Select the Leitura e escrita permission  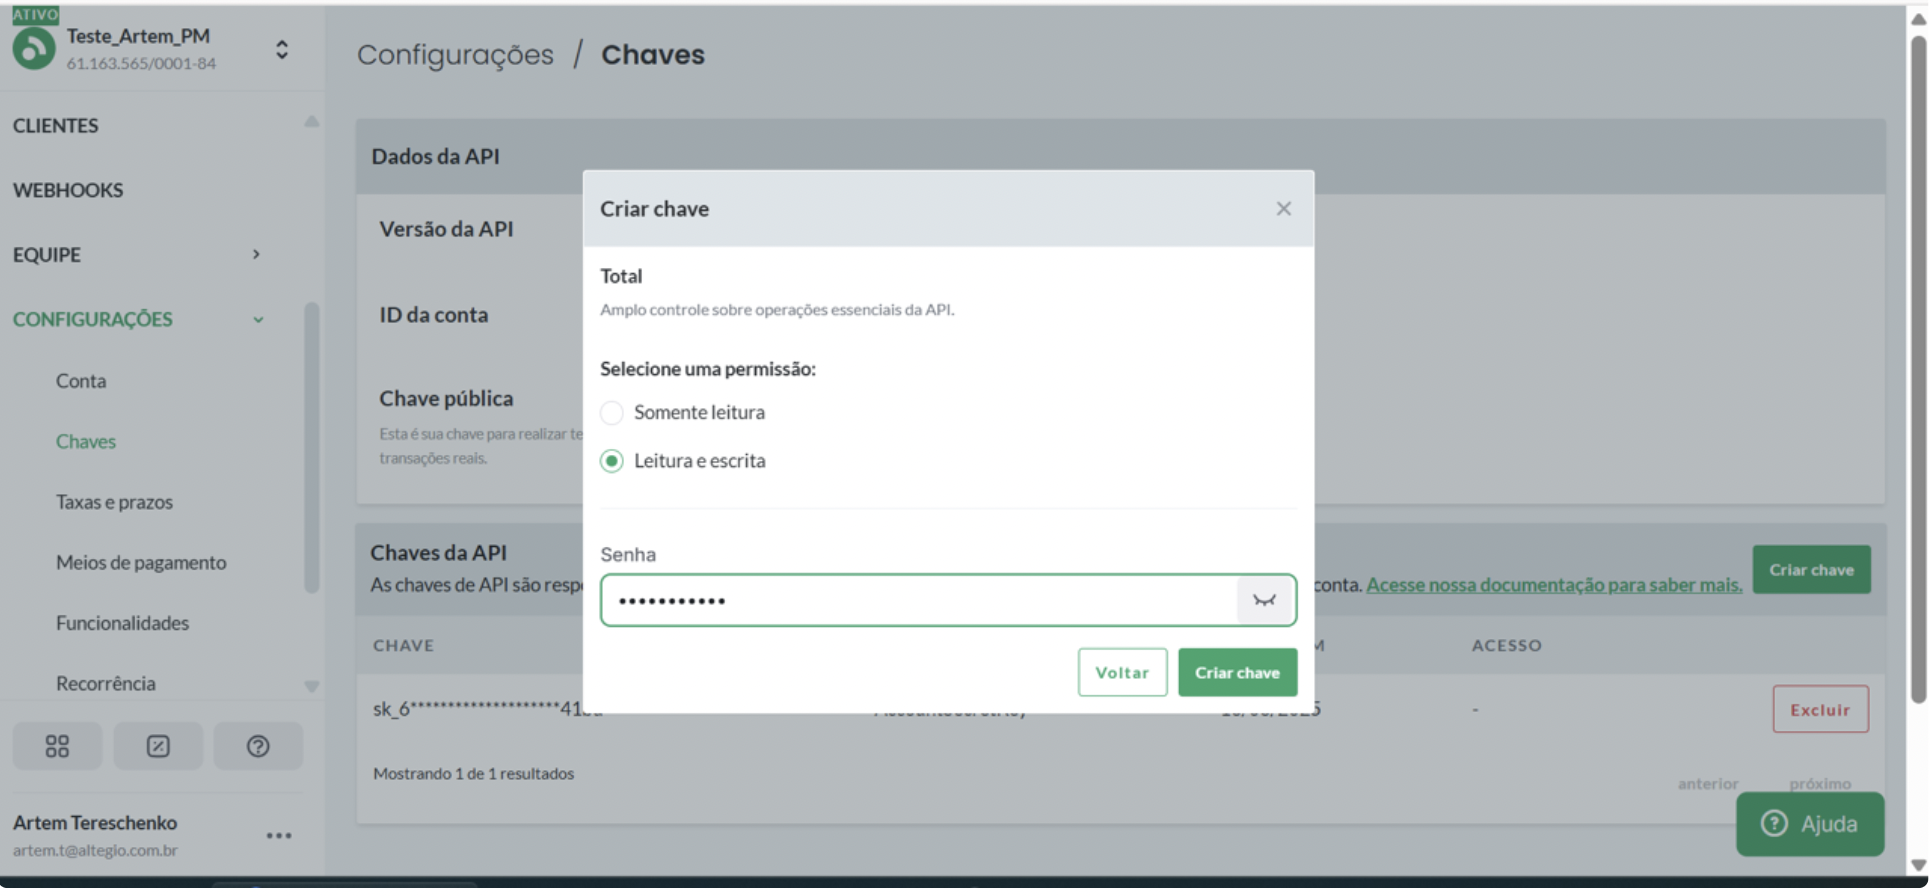(612, 461)
